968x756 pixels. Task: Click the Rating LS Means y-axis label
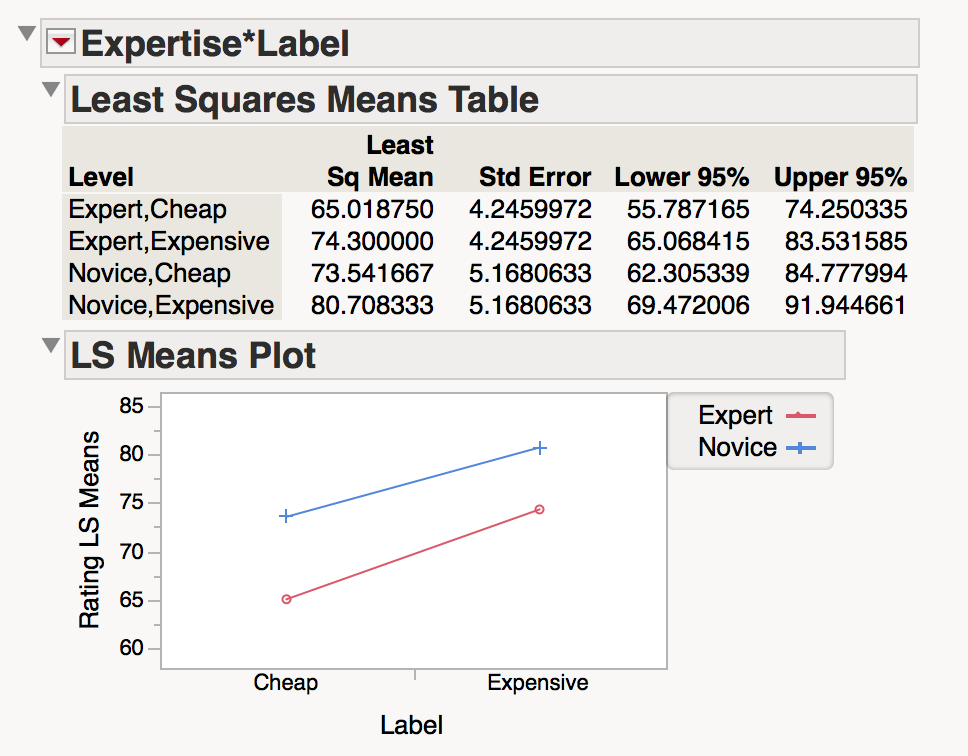click(x=90, y=530)
